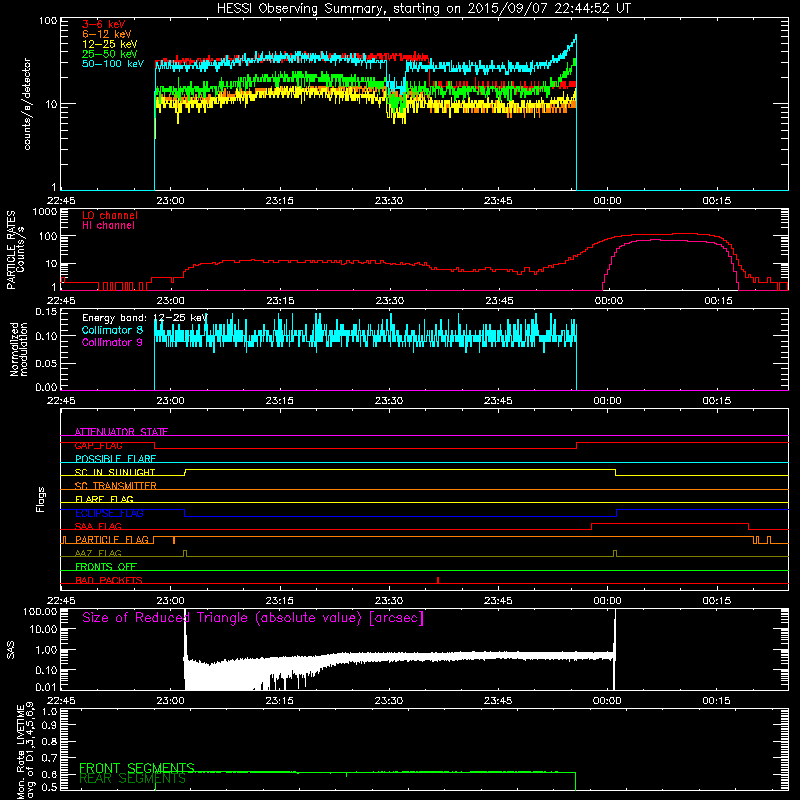The height and width of the screenshot is (800, 800).
Task: Select the FLARE_FLAG label
Action: pos(104,499)
